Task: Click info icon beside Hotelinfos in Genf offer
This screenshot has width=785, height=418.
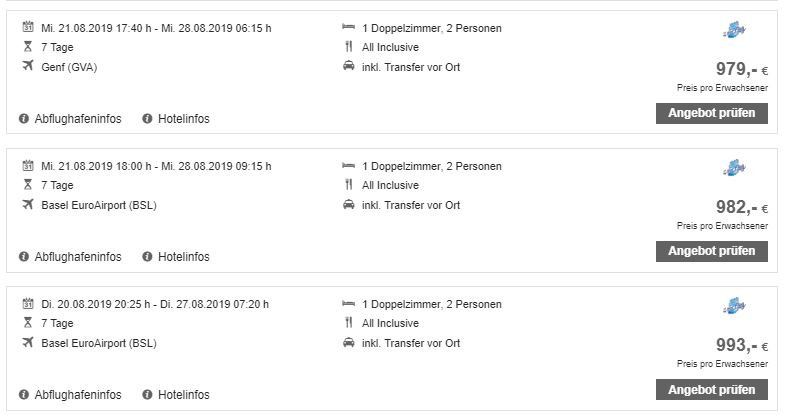Action: coord(147,119)
